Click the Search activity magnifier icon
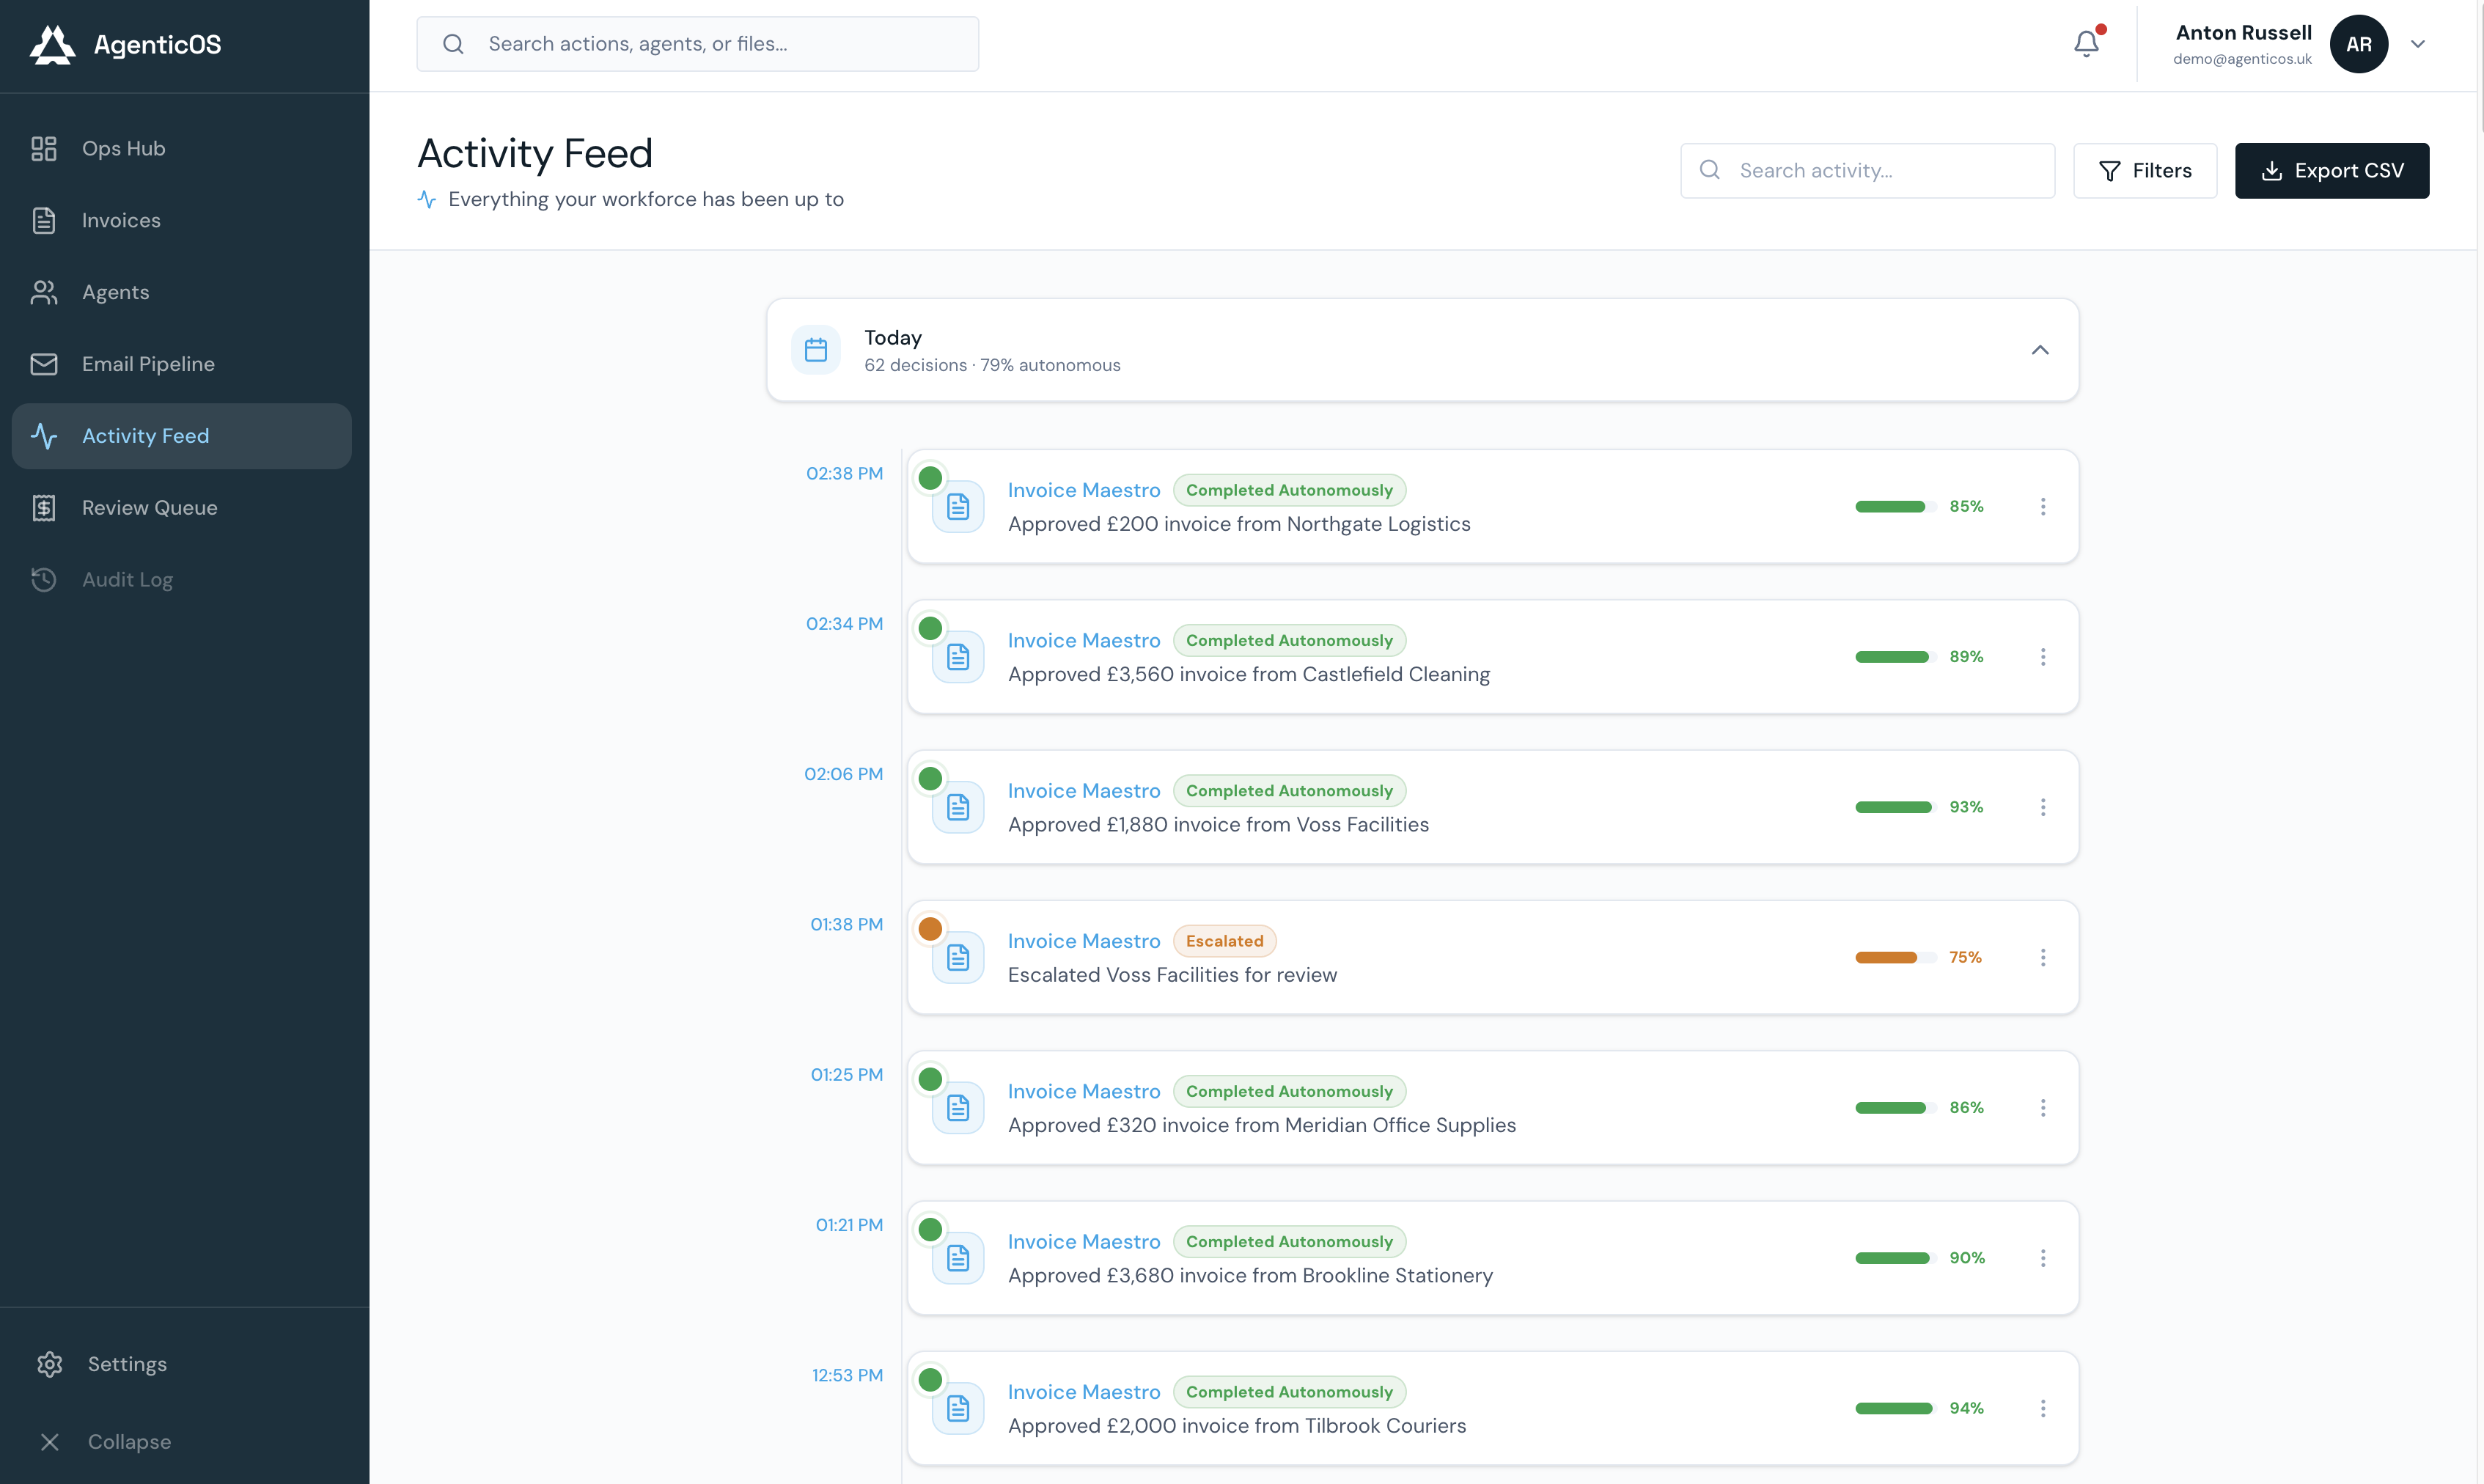Viewport: 2484px width, 1484px height. pyautogui.click(x=1710, y=170)
